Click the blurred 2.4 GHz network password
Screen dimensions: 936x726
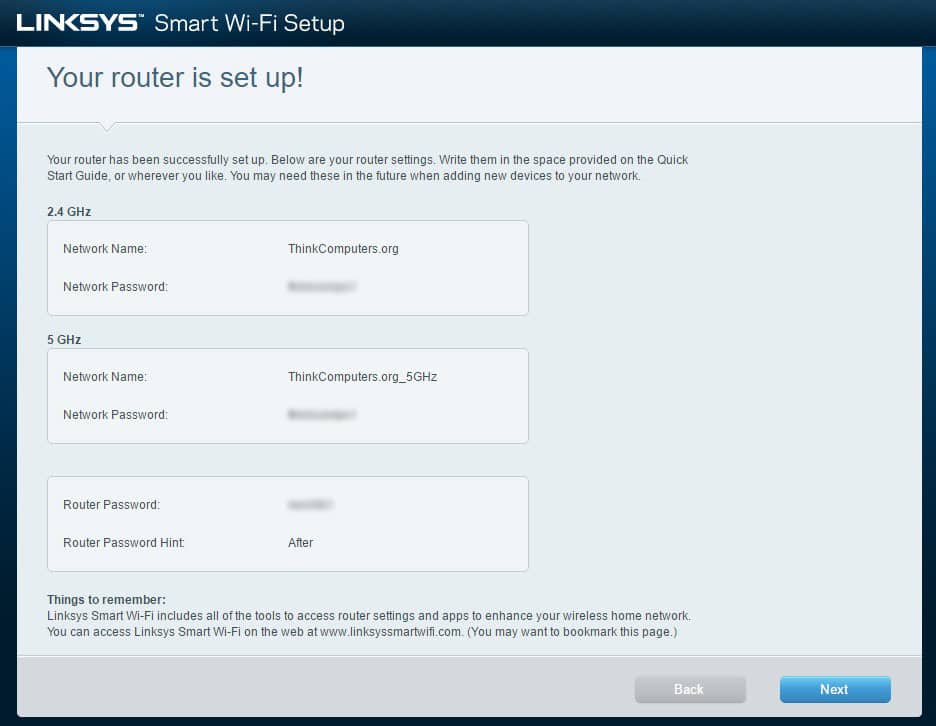point(321,287)
